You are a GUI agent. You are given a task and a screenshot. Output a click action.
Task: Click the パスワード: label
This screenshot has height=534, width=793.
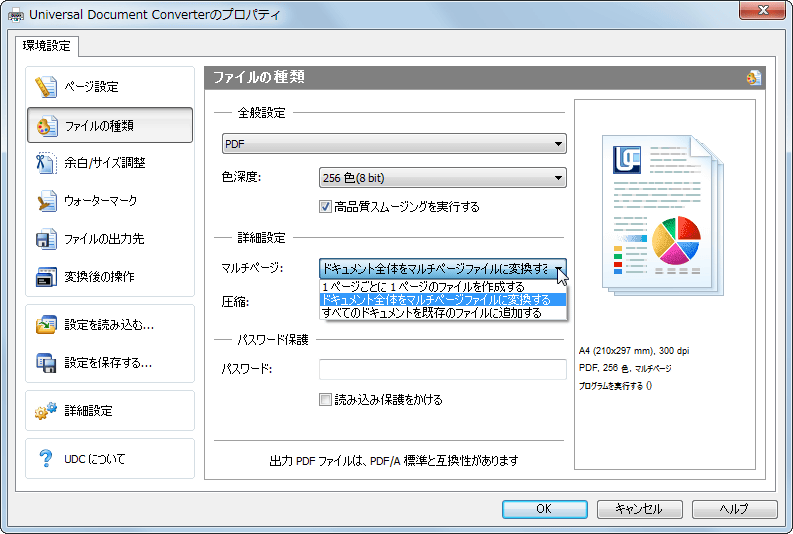pos(247,369)
